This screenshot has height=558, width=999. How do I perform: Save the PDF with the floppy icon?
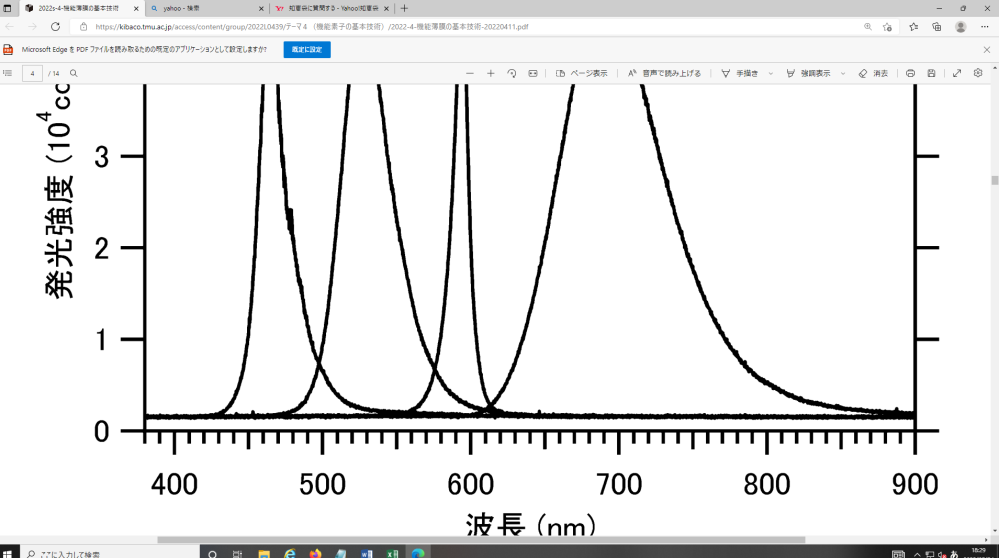click(x=931, y=73)
